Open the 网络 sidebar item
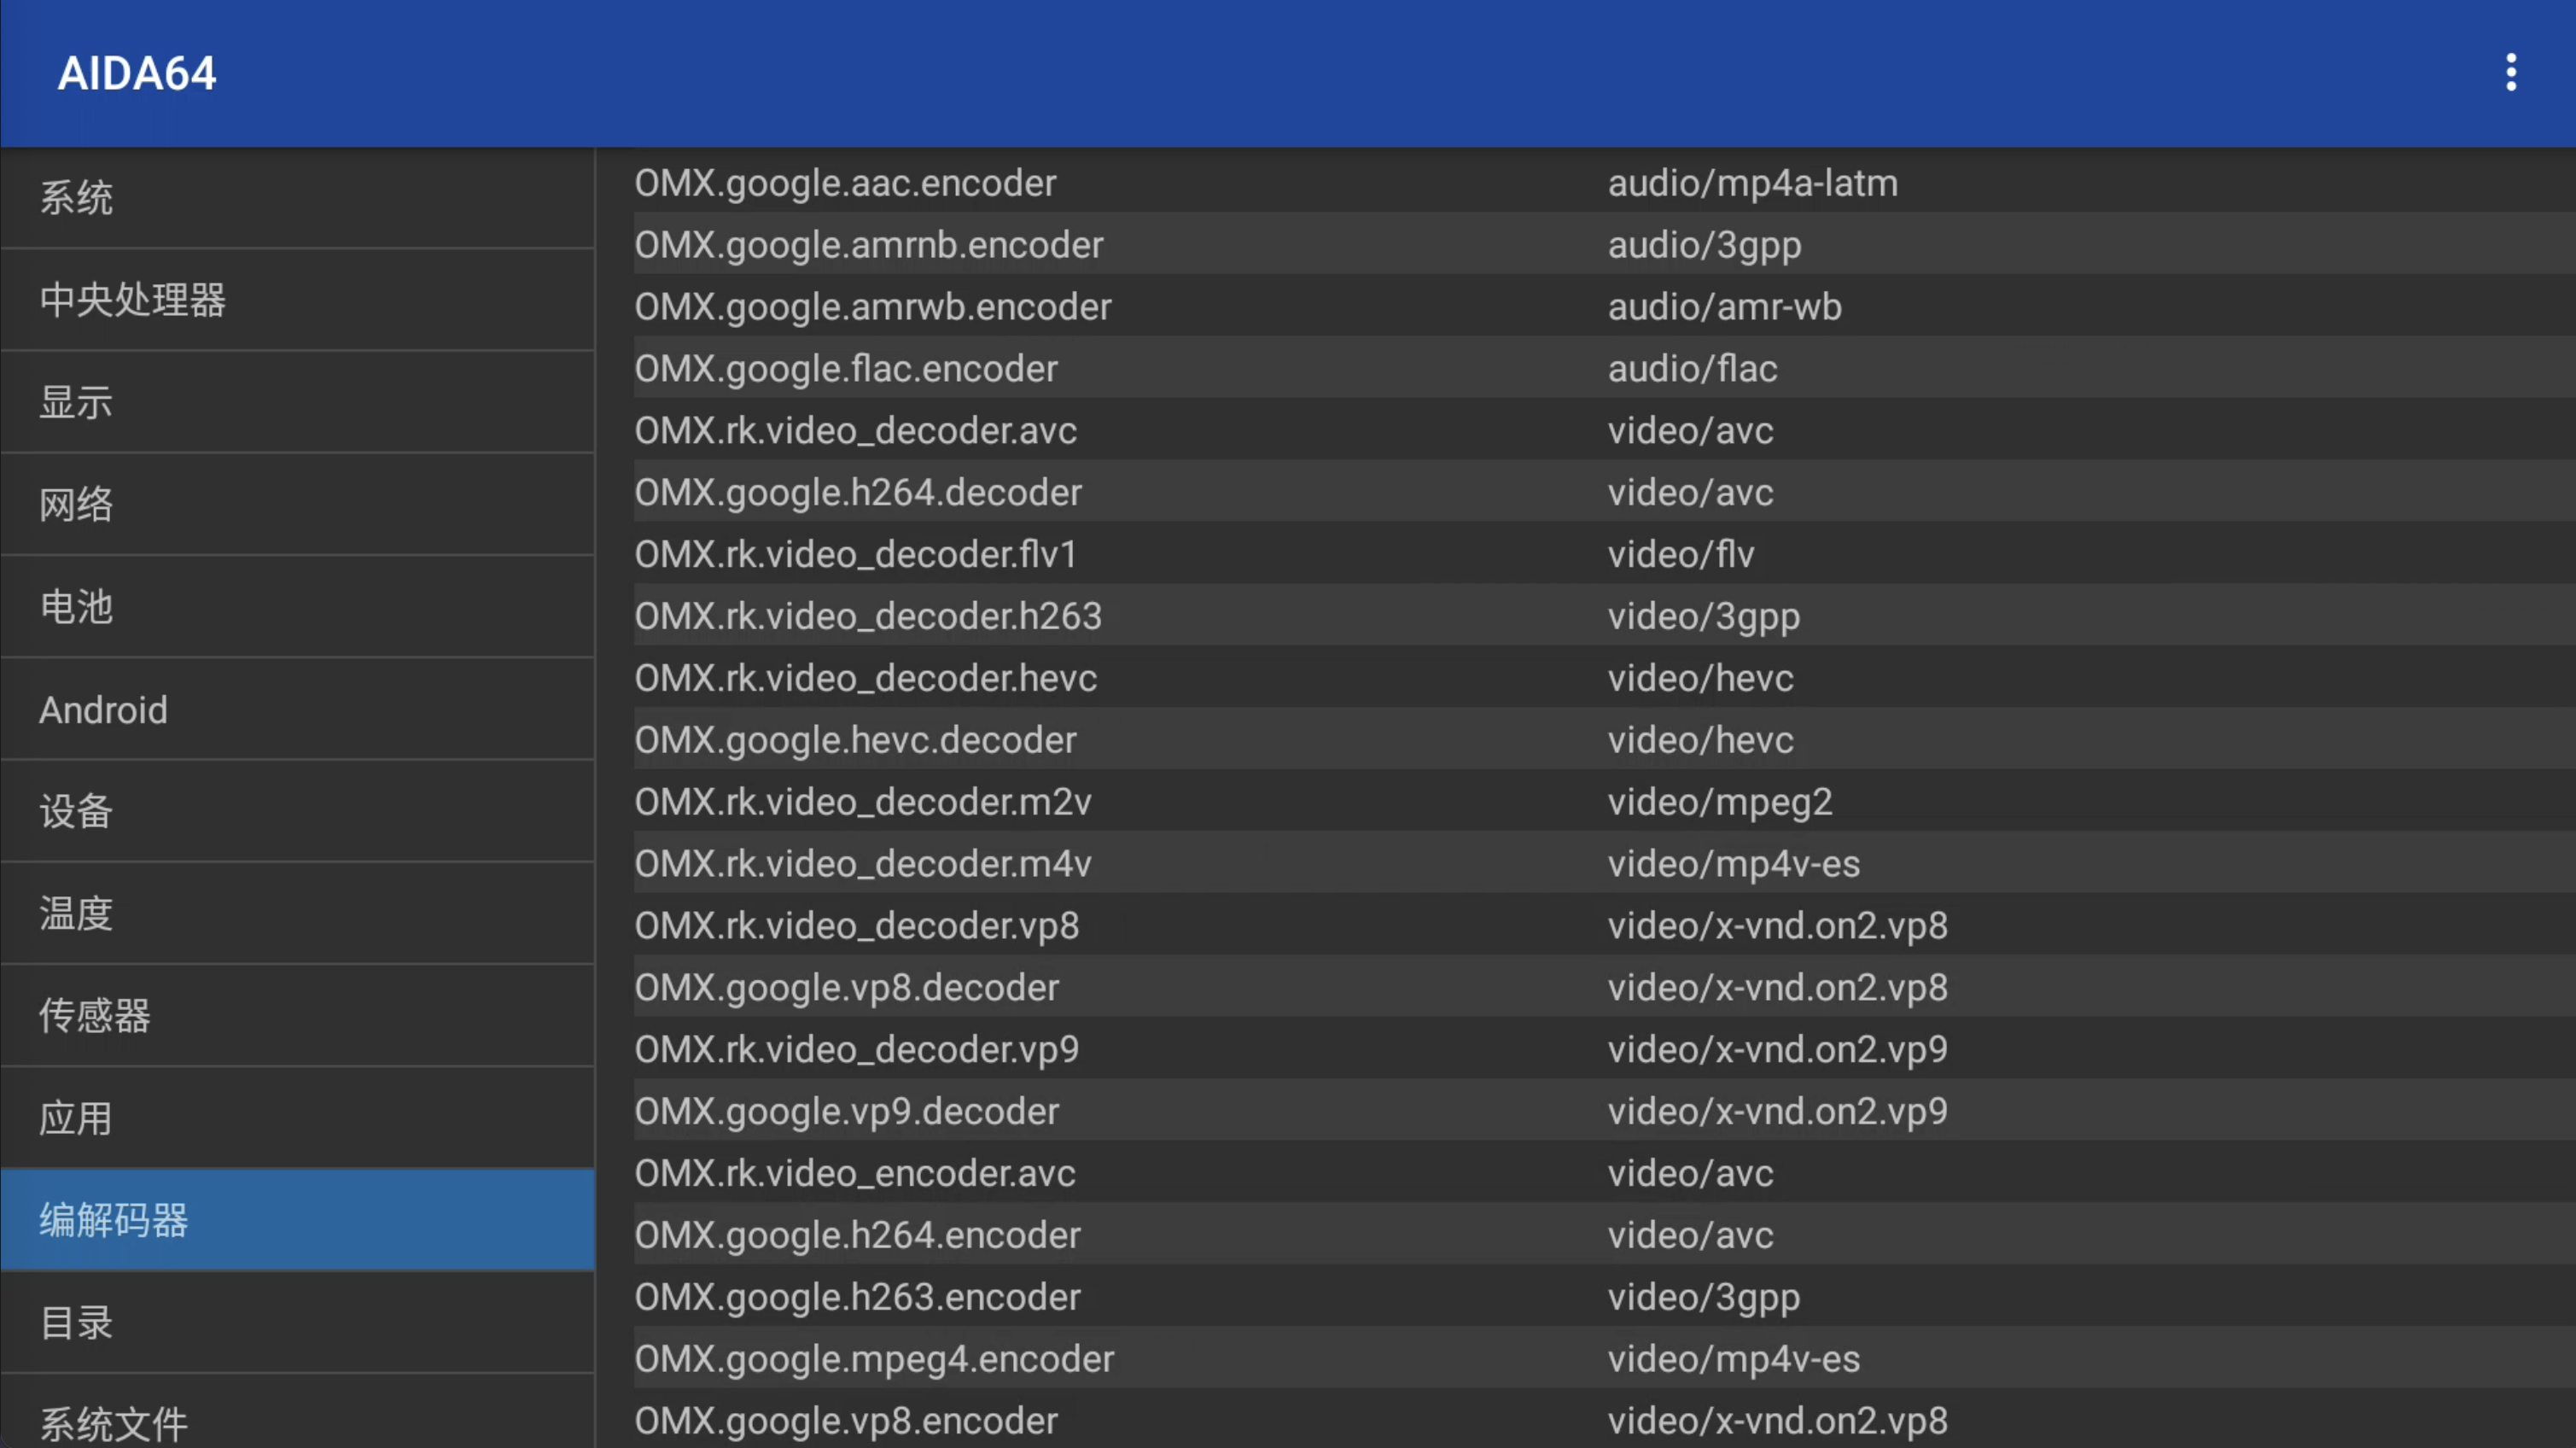 click(x=297, y=505)
